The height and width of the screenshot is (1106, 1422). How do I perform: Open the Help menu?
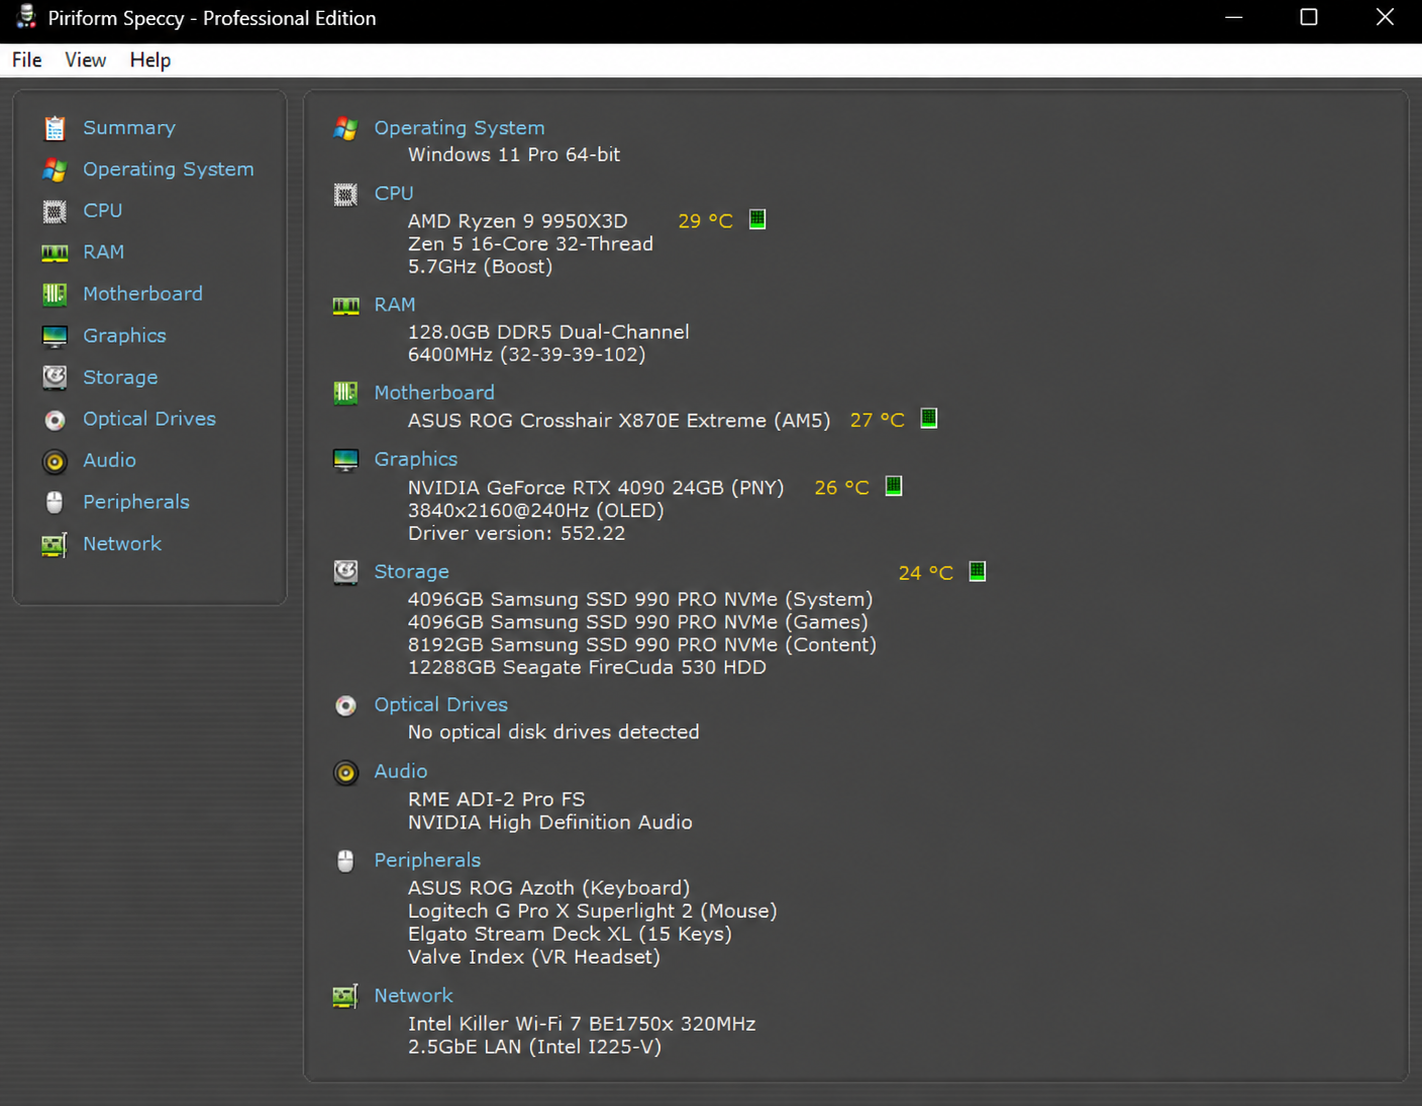[150, 60]
